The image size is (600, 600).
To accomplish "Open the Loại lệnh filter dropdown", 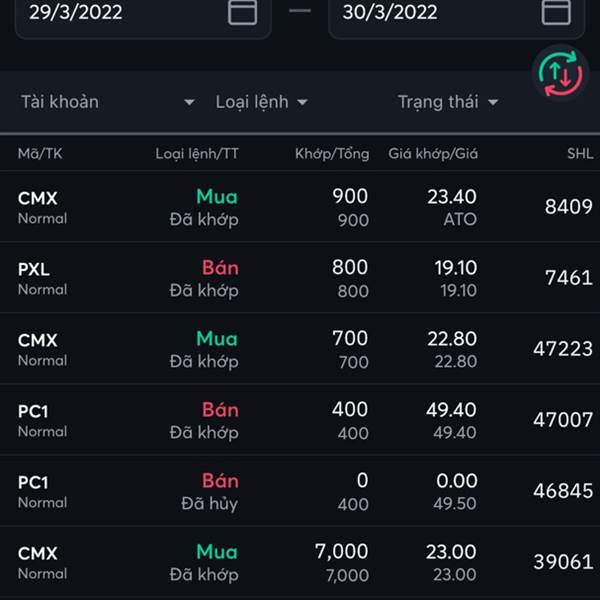I will (261, 102).
